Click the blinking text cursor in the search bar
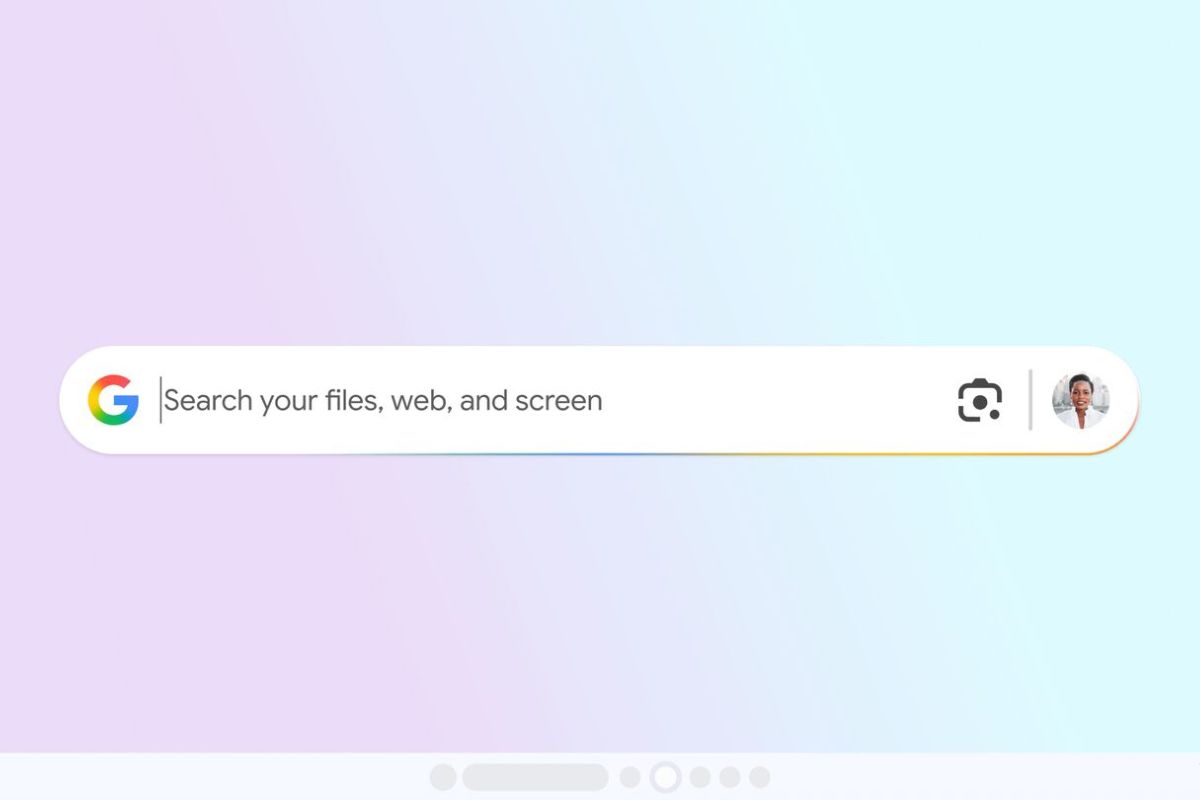The height and width of the screenshot is (800, 1200). [160, 400]
